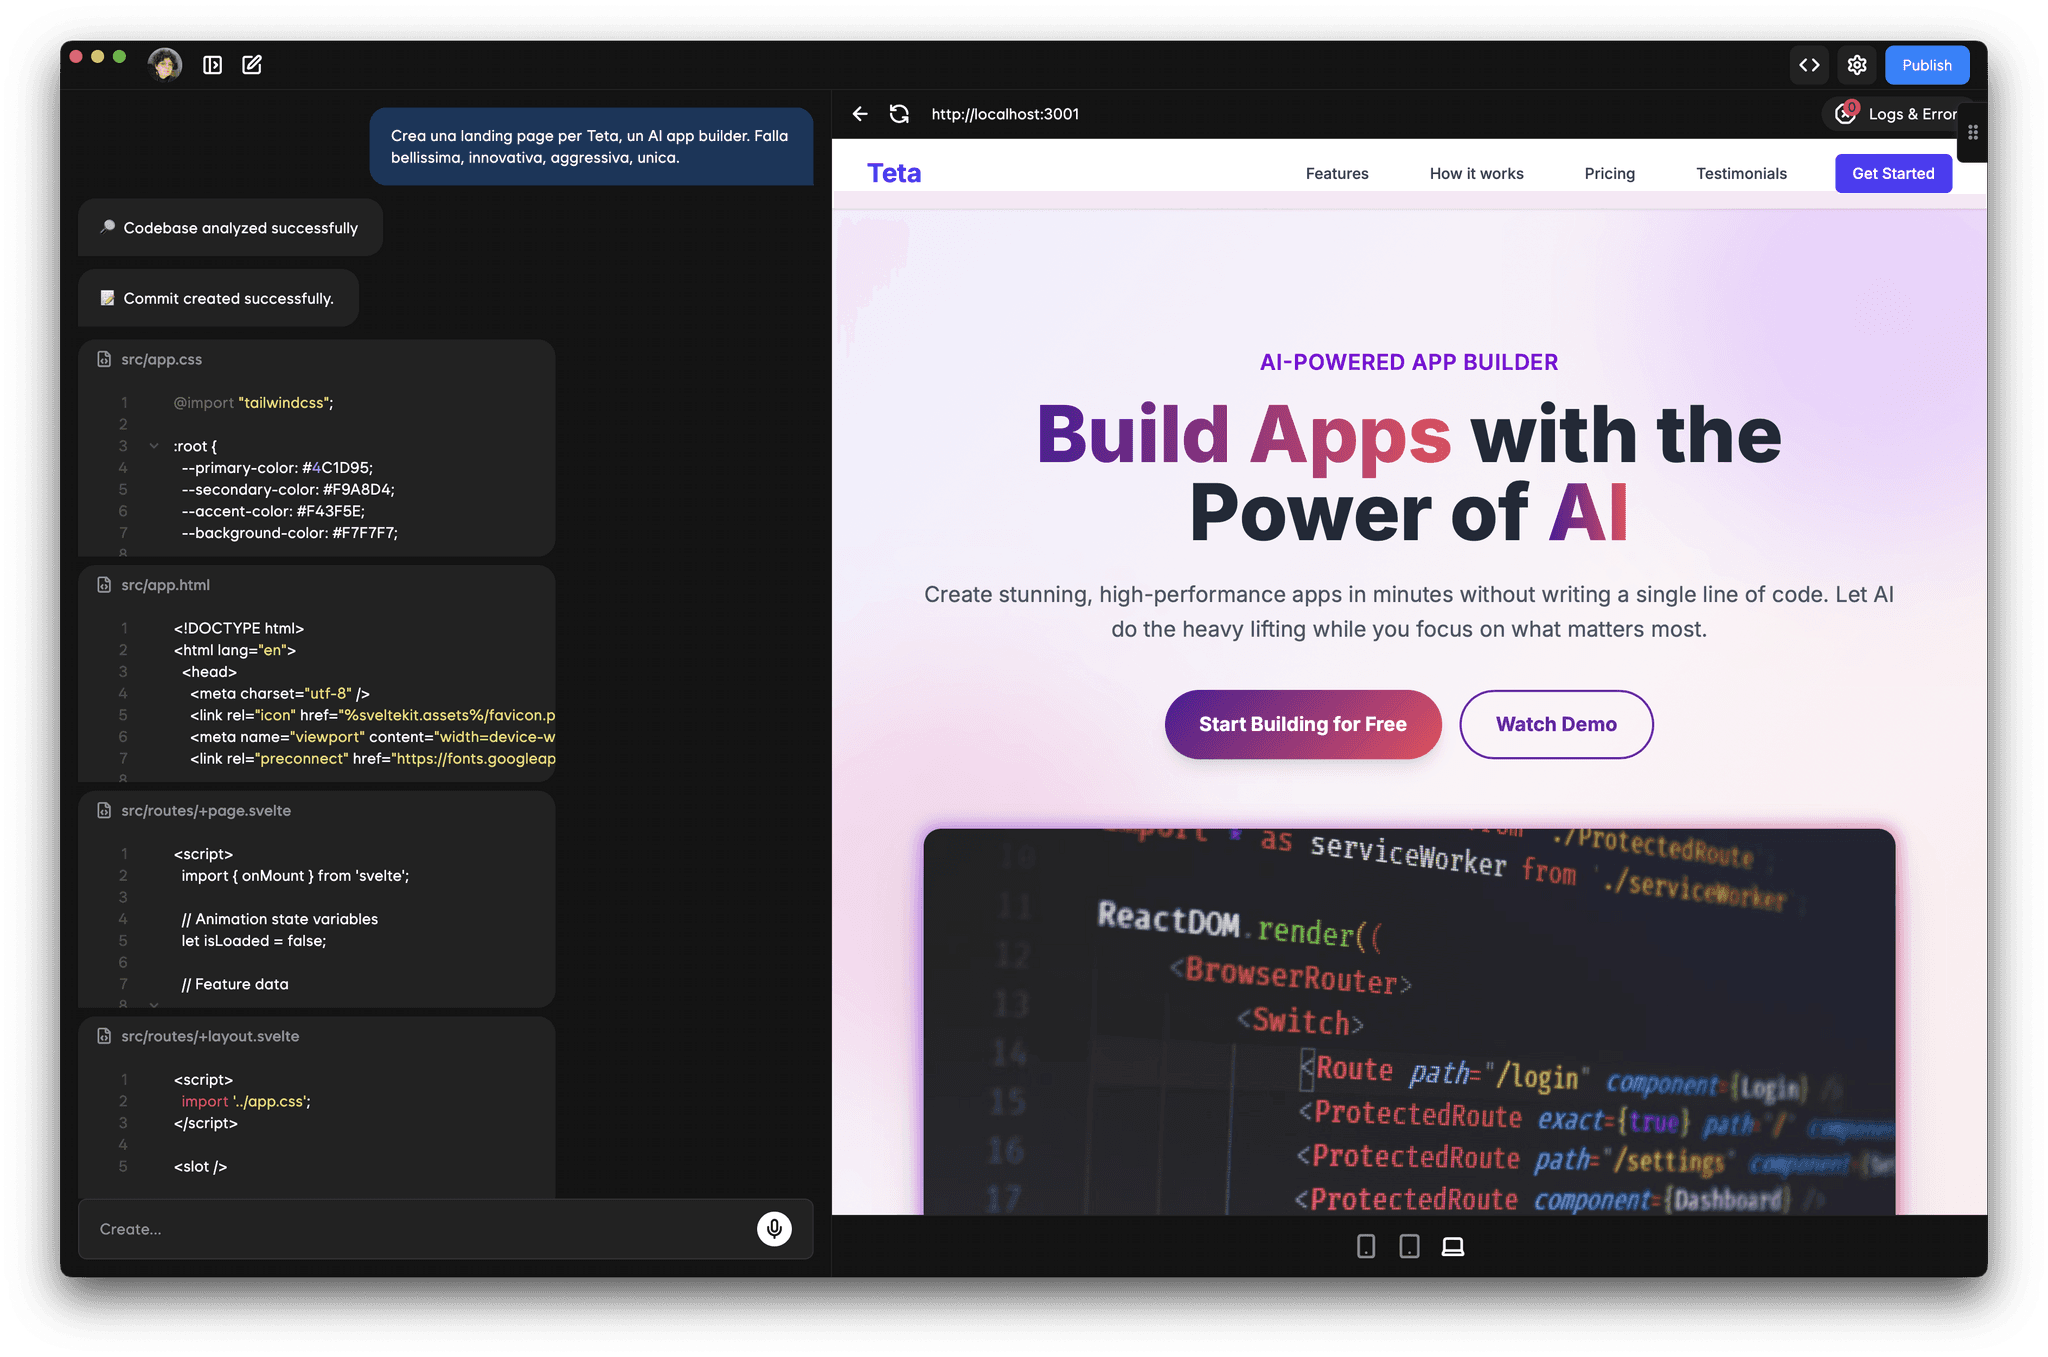The image size is (2048, 1357).
Task: Select the desktop preview mode
Action: (1452, 1246)
